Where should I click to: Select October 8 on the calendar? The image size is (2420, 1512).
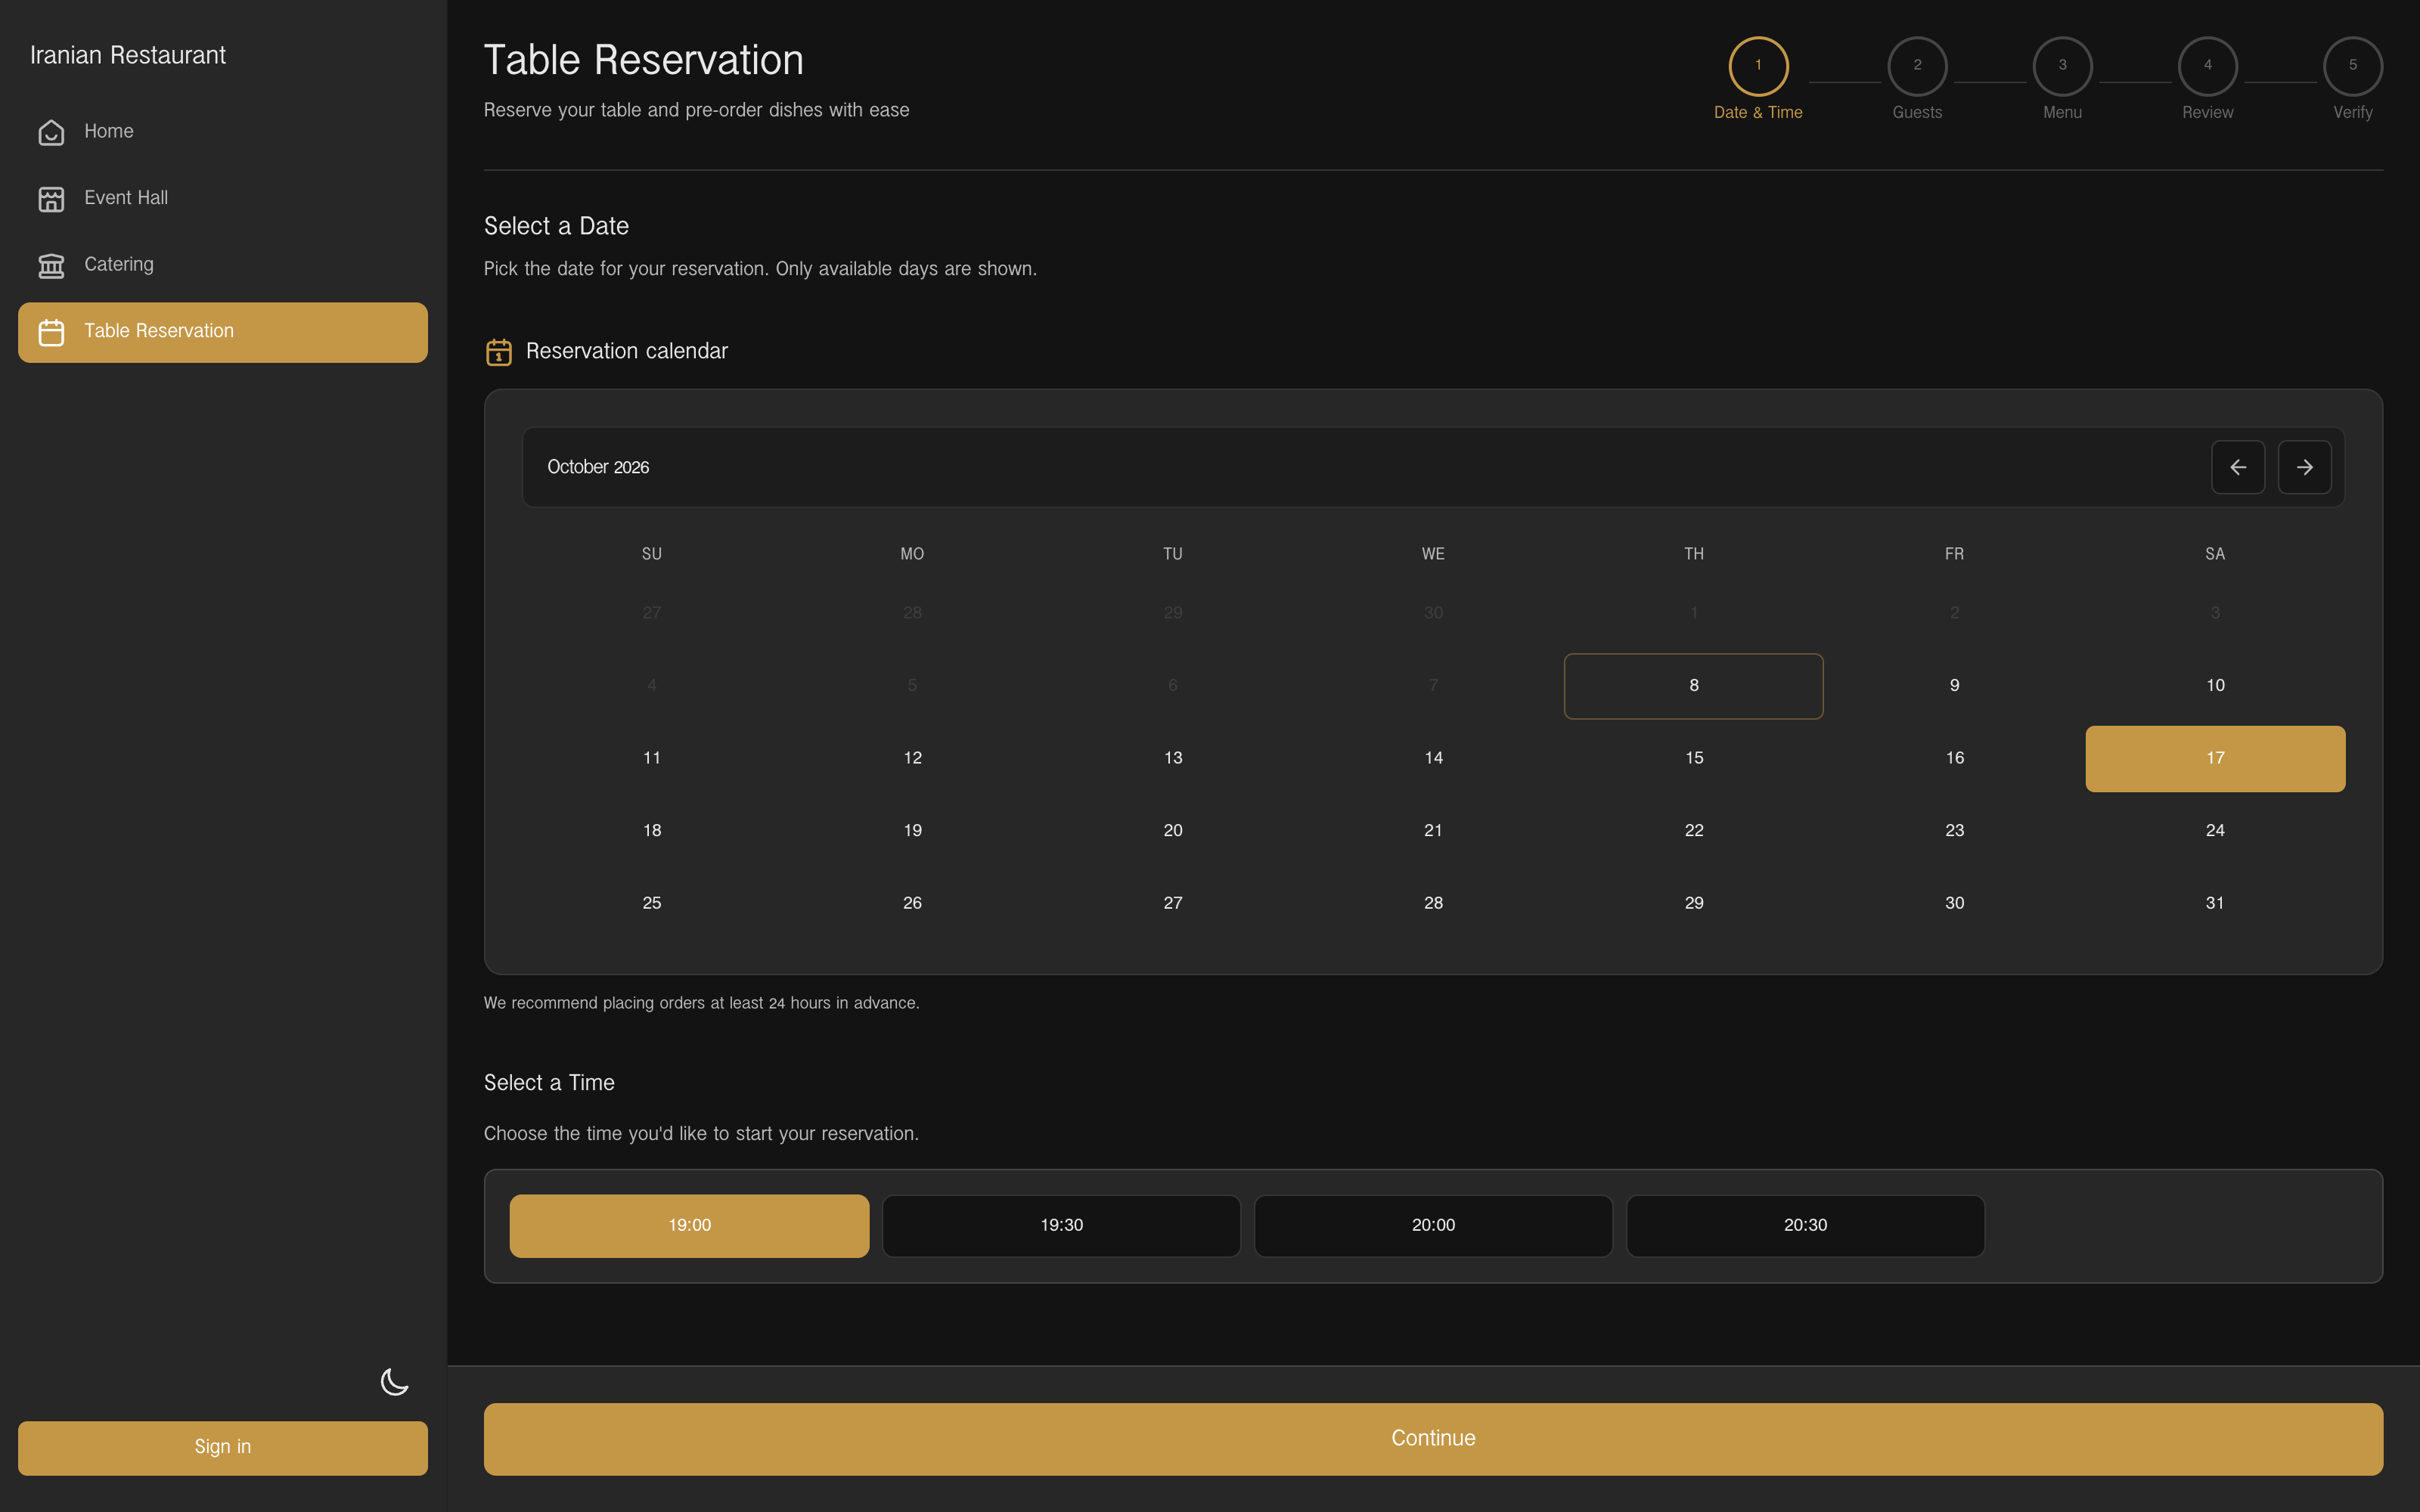point(1694,686)
